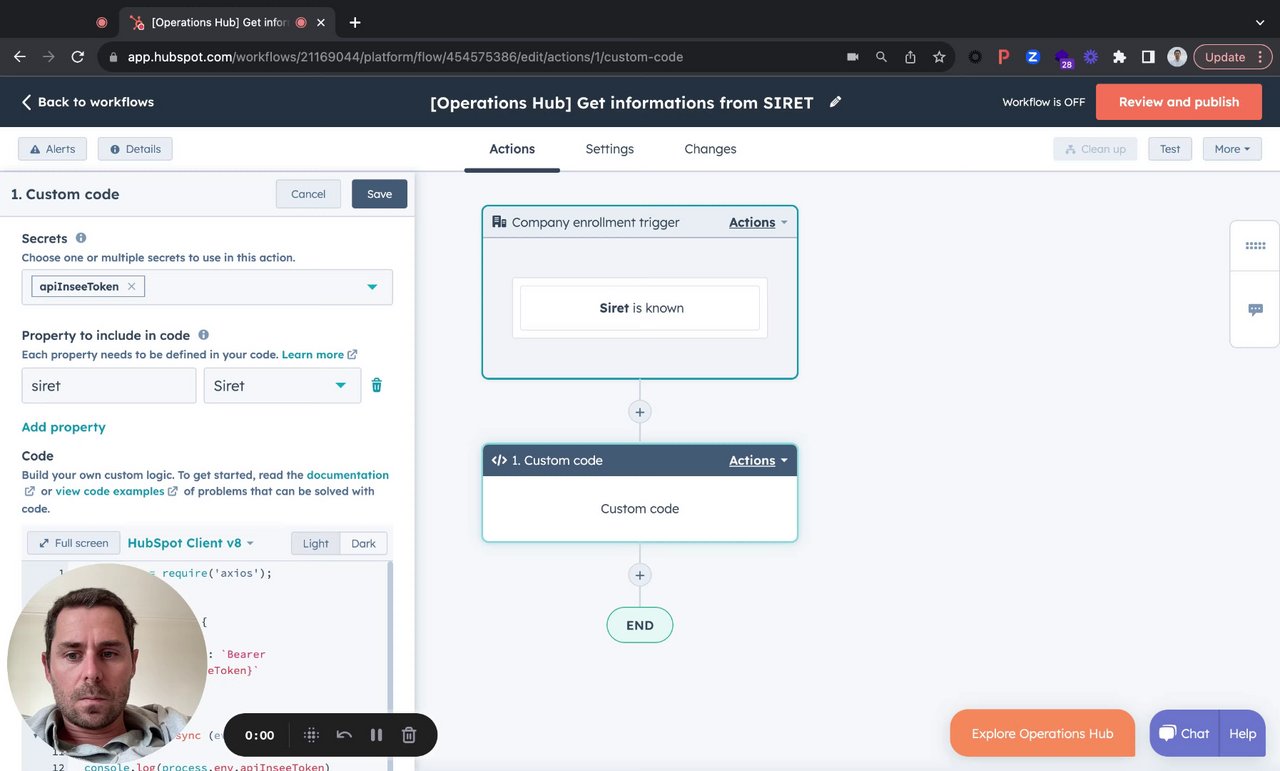1280x771 pixels.
Task: Click Add property link
Action: (64, 427)
